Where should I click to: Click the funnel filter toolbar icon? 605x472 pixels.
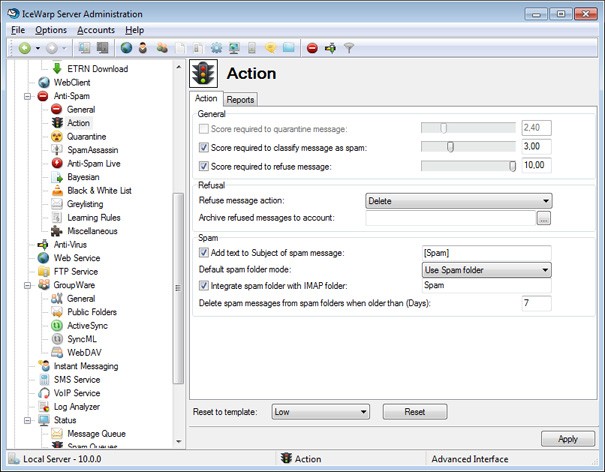pyautogui.click(x=349, y=48)
